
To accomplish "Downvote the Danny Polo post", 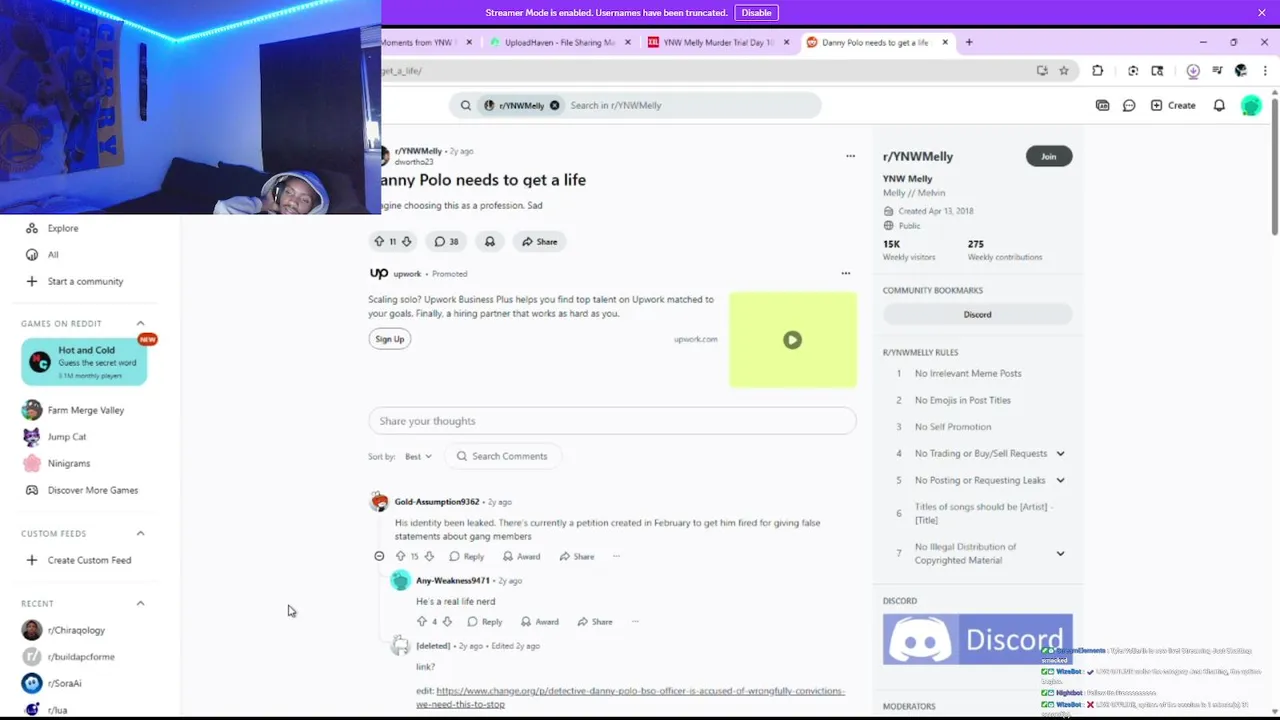I will [x=406, y=241].
